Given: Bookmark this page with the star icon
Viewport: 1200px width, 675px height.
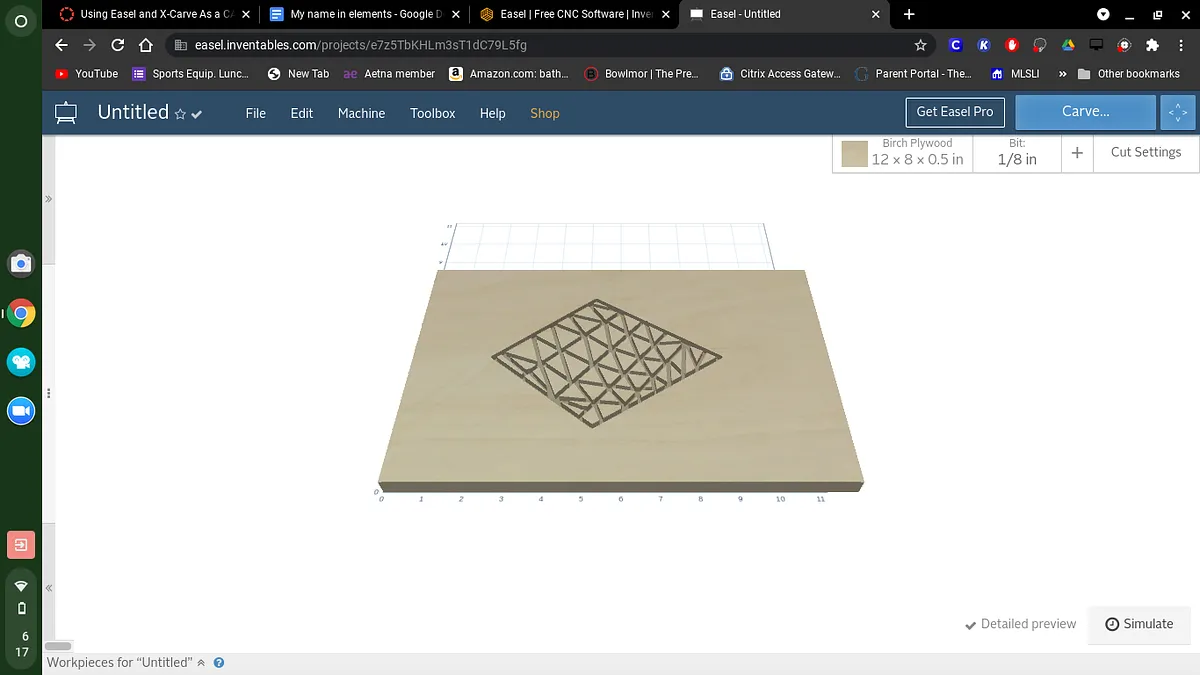Looking at the screenshot, I should [920, 45].
